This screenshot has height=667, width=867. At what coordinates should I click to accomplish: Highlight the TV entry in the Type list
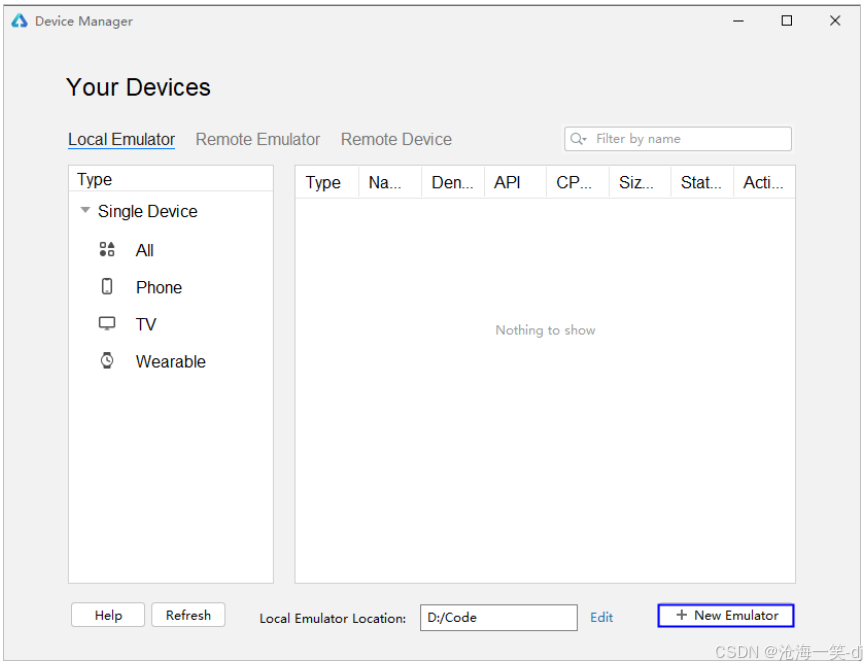[146, 323]
